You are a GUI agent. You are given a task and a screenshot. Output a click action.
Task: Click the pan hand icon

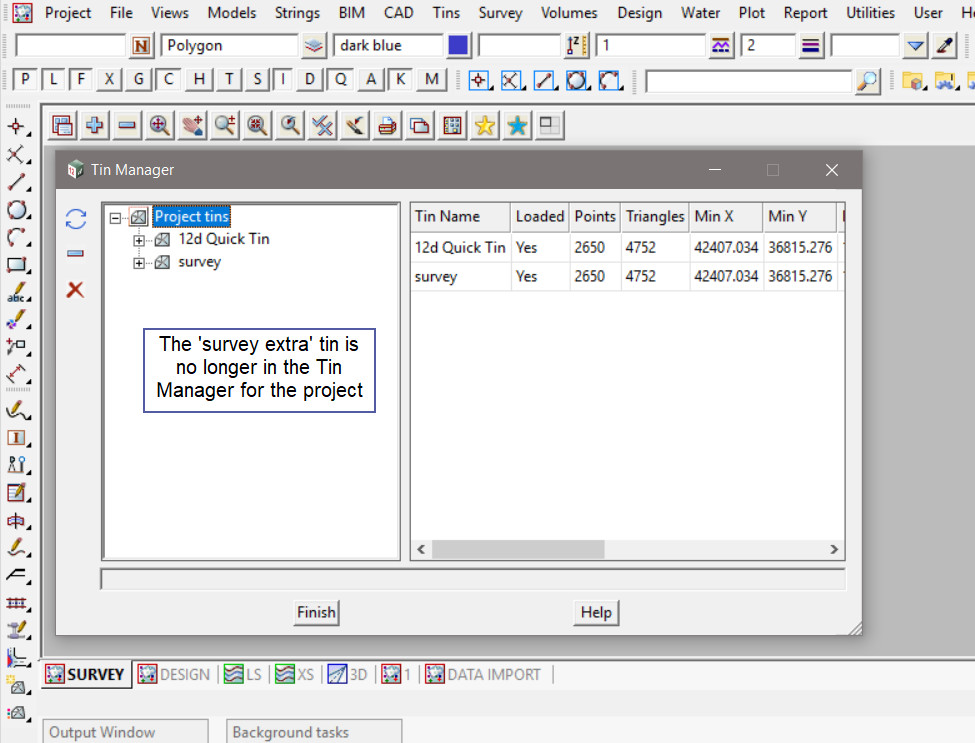[193, 126]
